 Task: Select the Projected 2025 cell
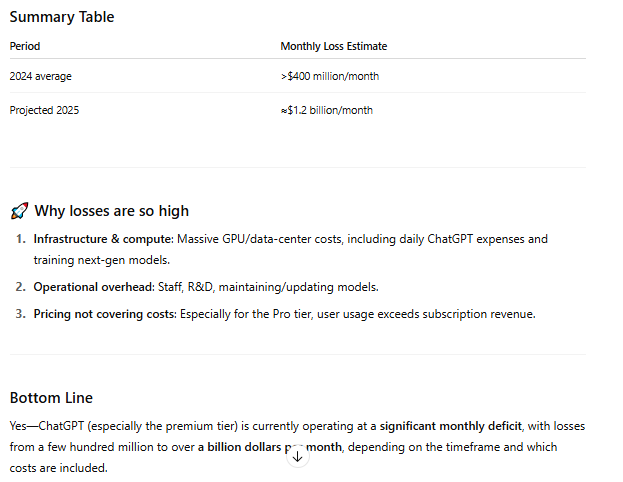(x=44, y=110)
